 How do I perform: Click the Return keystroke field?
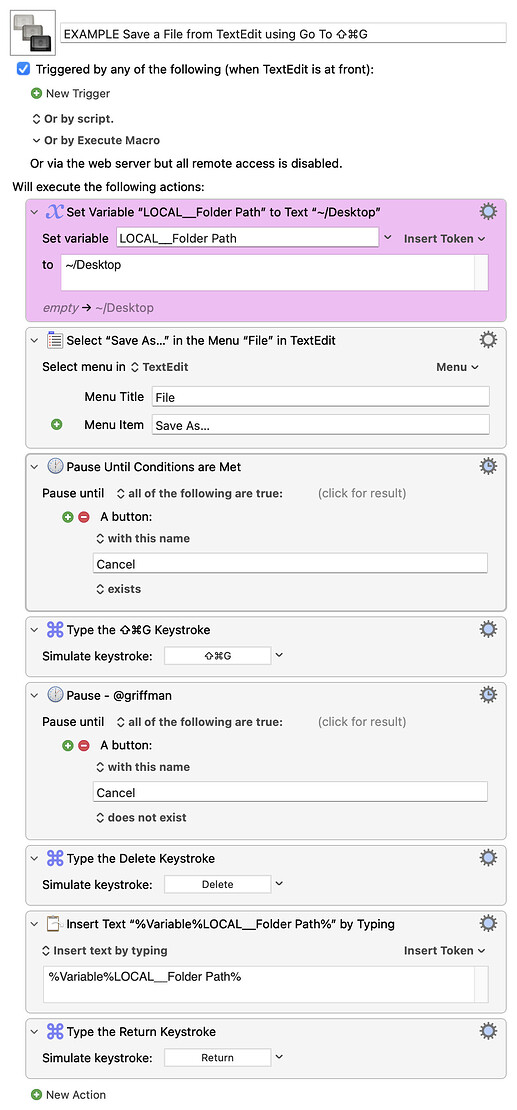[x=217, y=1058]
